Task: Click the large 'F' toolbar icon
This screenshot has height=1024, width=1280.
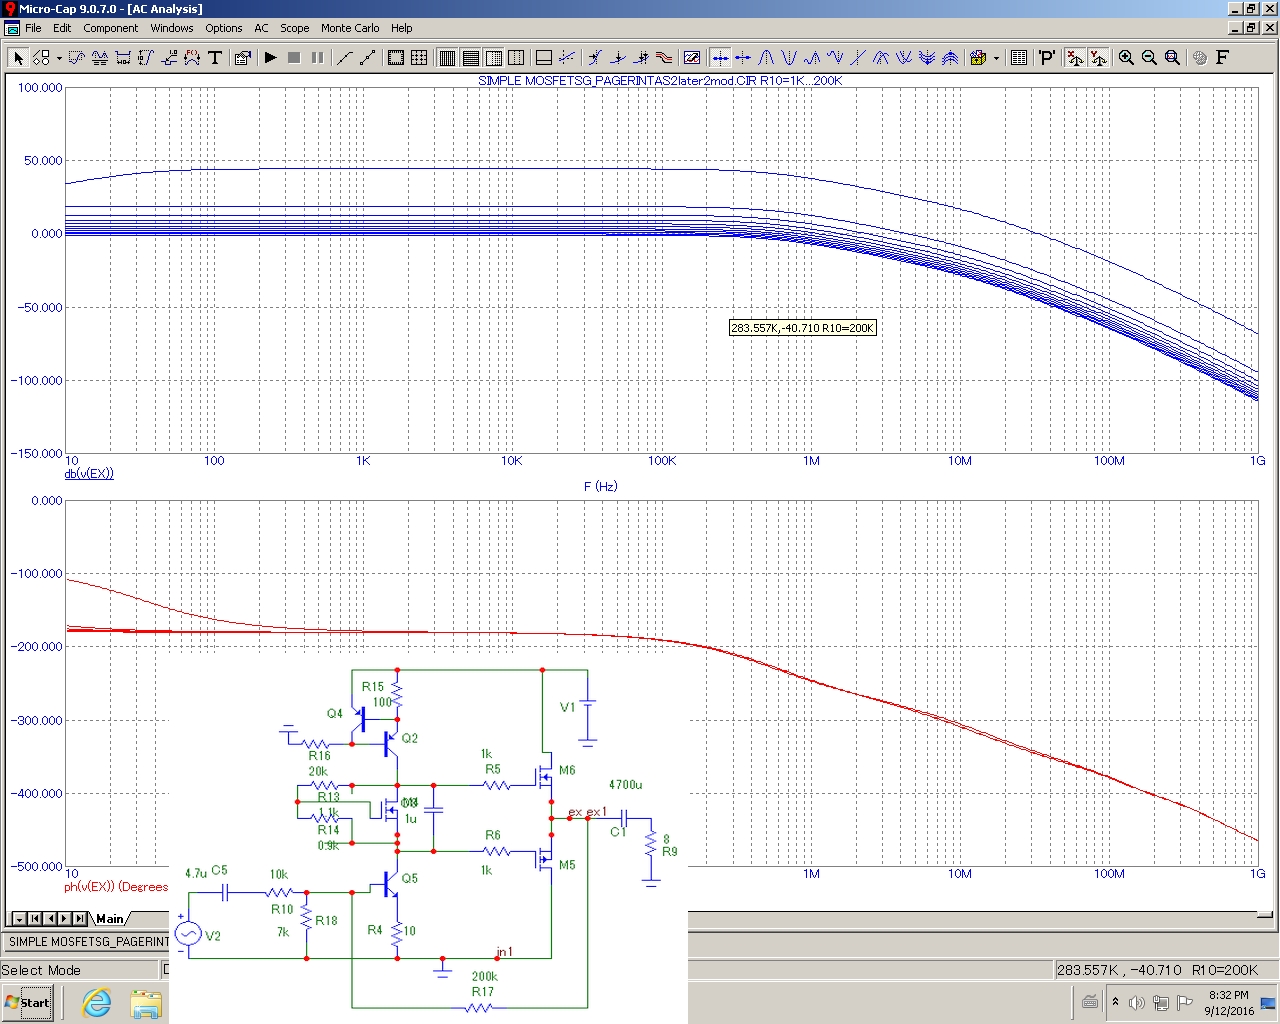Action: [x=1222, y=58]
